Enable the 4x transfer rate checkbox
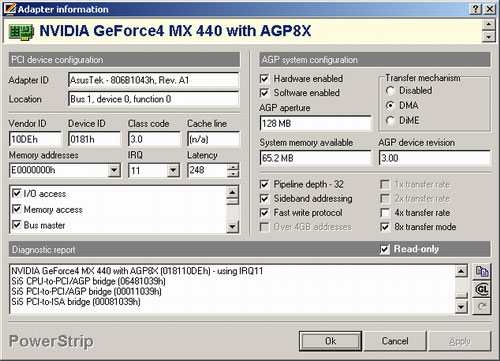 coord(385,213)
